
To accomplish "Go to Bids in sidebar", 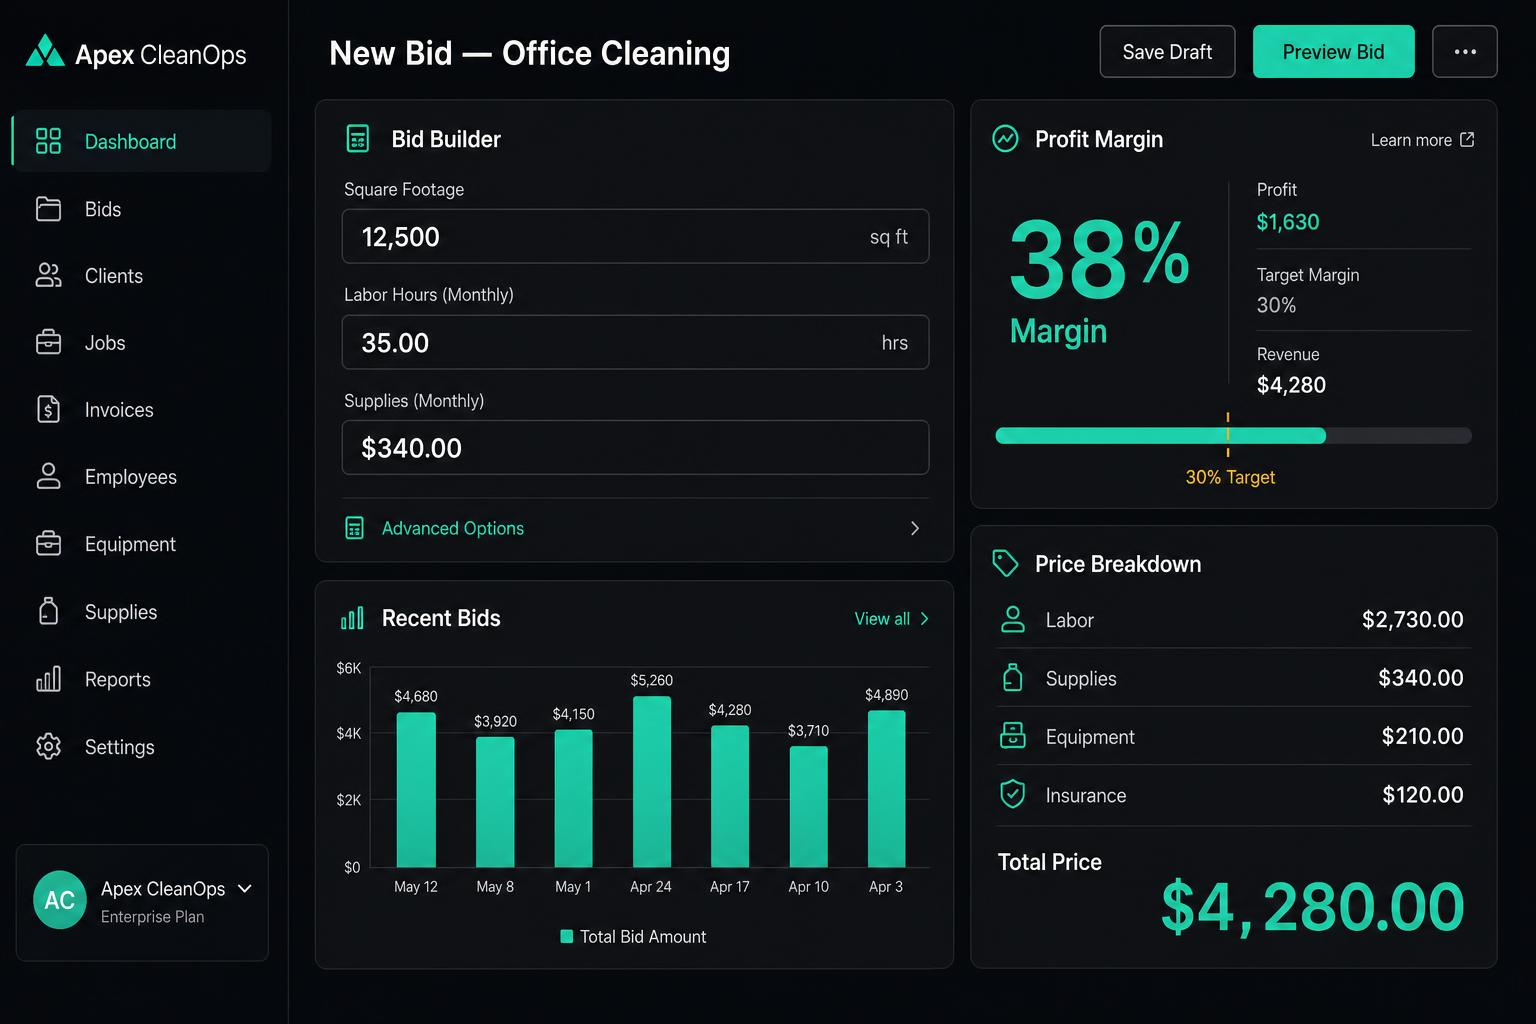I will pyautogui.click(x=141, y=208).
